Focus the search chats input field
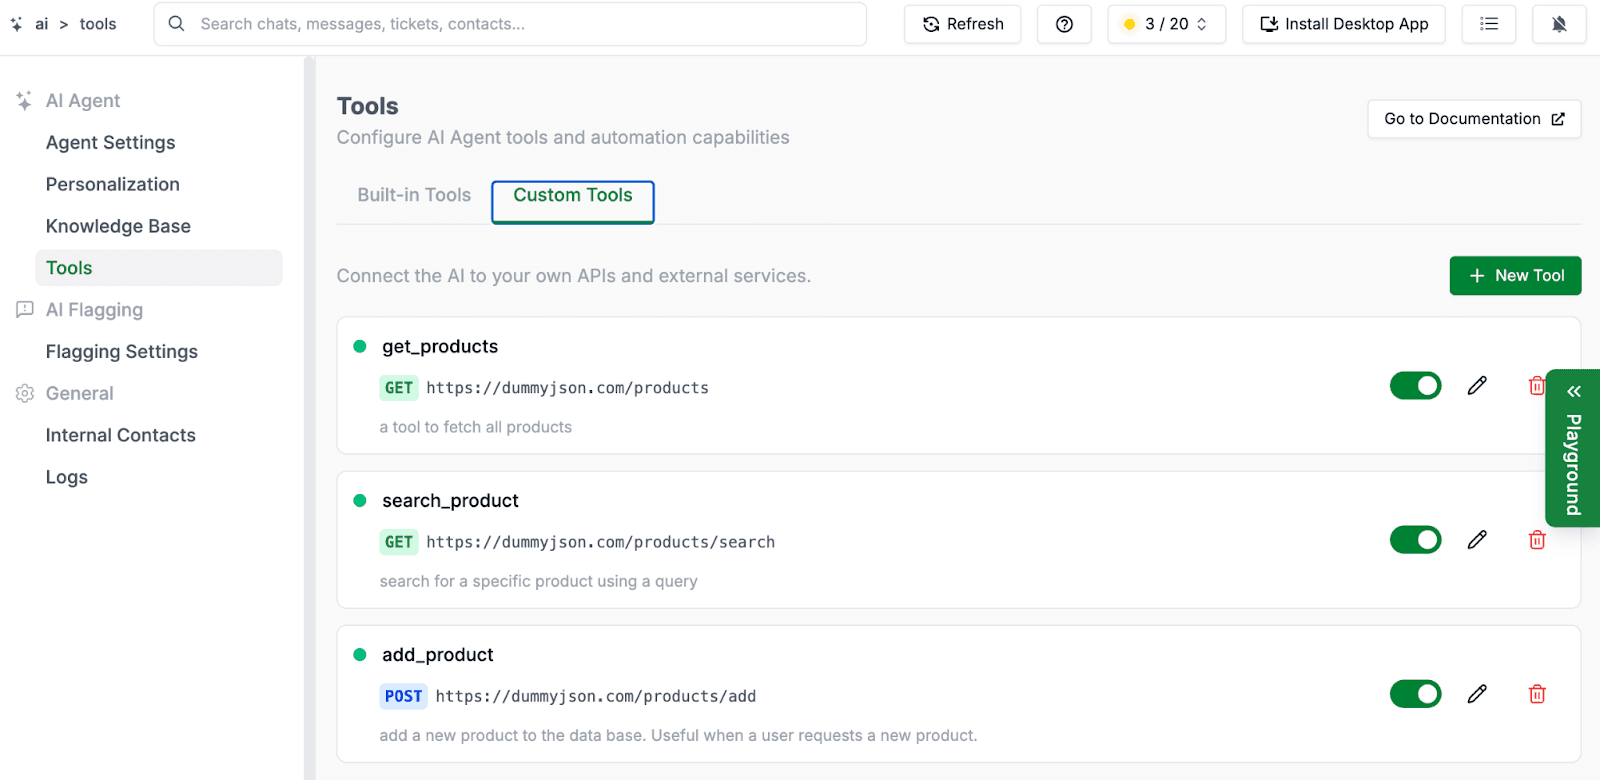 pyautogui.click(x=520, y=24)
